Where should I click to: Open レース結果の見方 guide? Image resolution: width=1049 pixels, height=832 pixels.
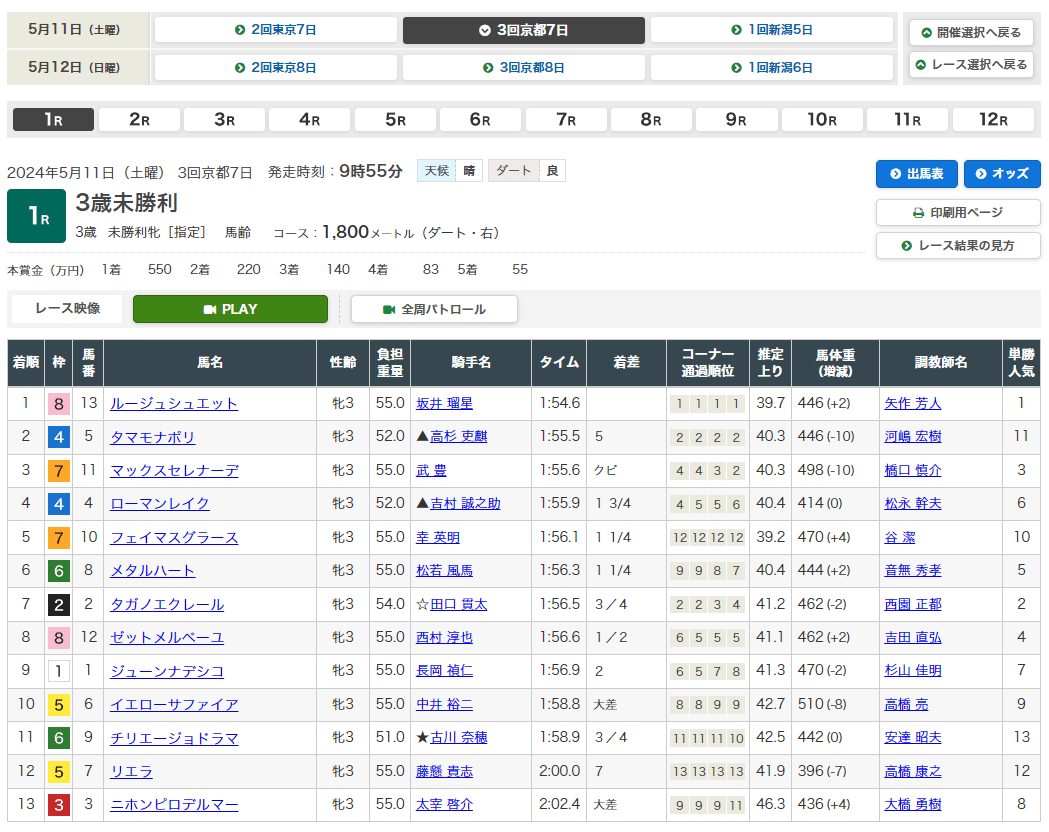[x=957, y=246]
